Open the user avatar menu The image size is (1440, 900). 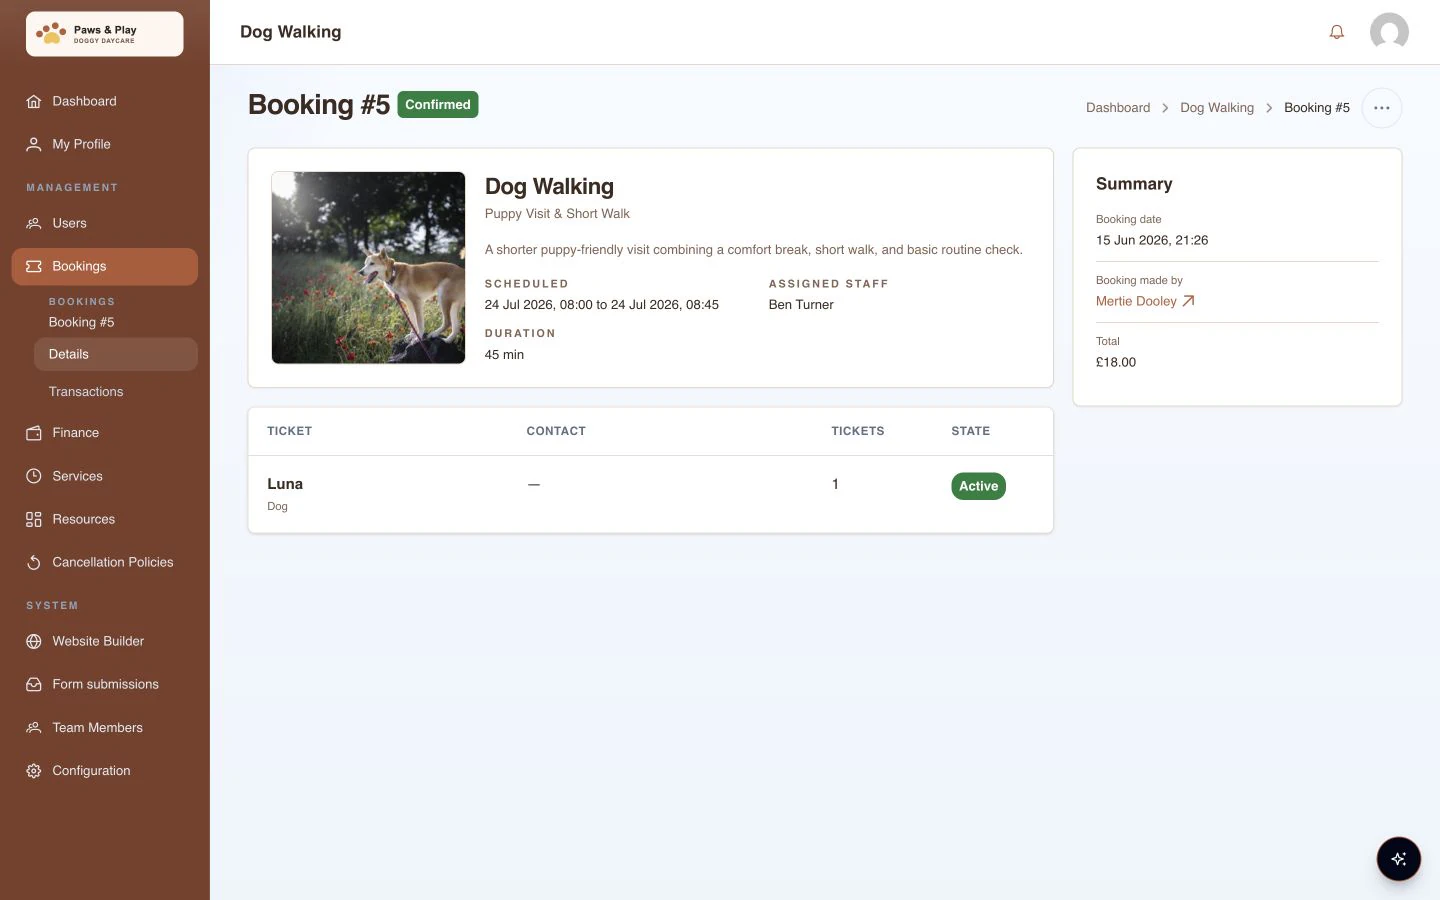(x=1389, y=32)
